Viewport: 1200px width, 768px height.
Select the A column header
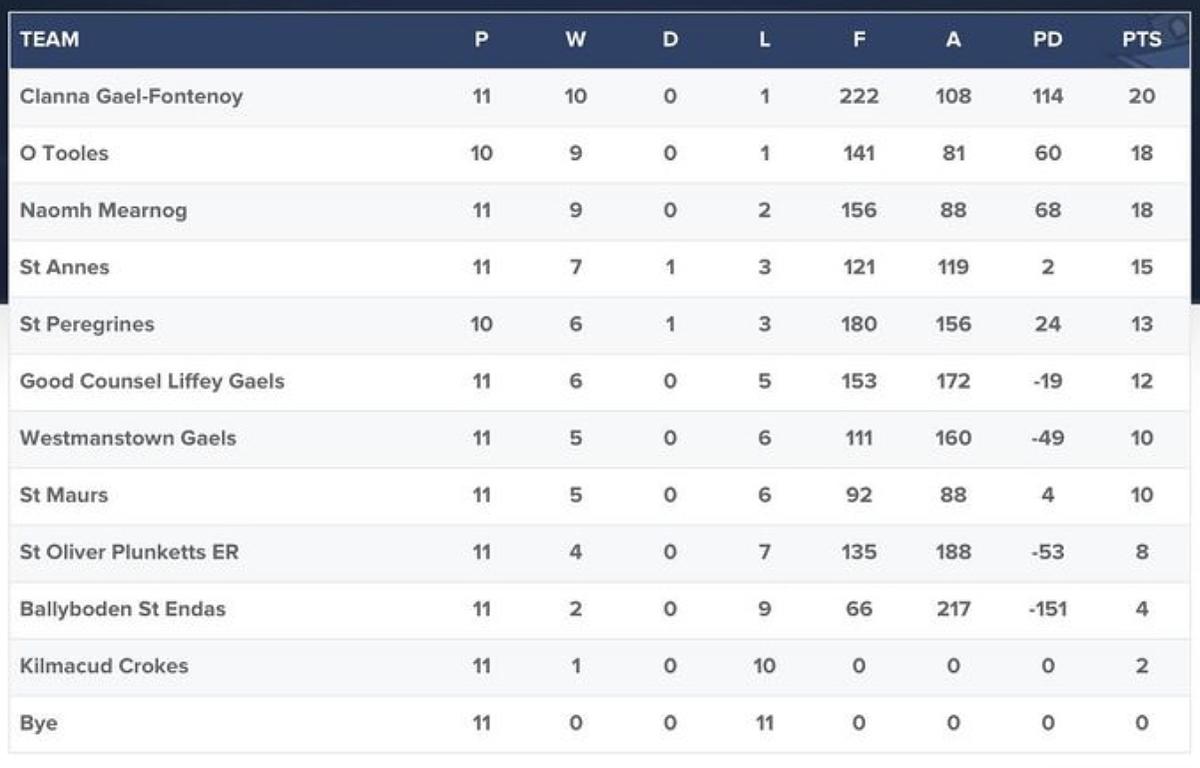pos(953,40)
